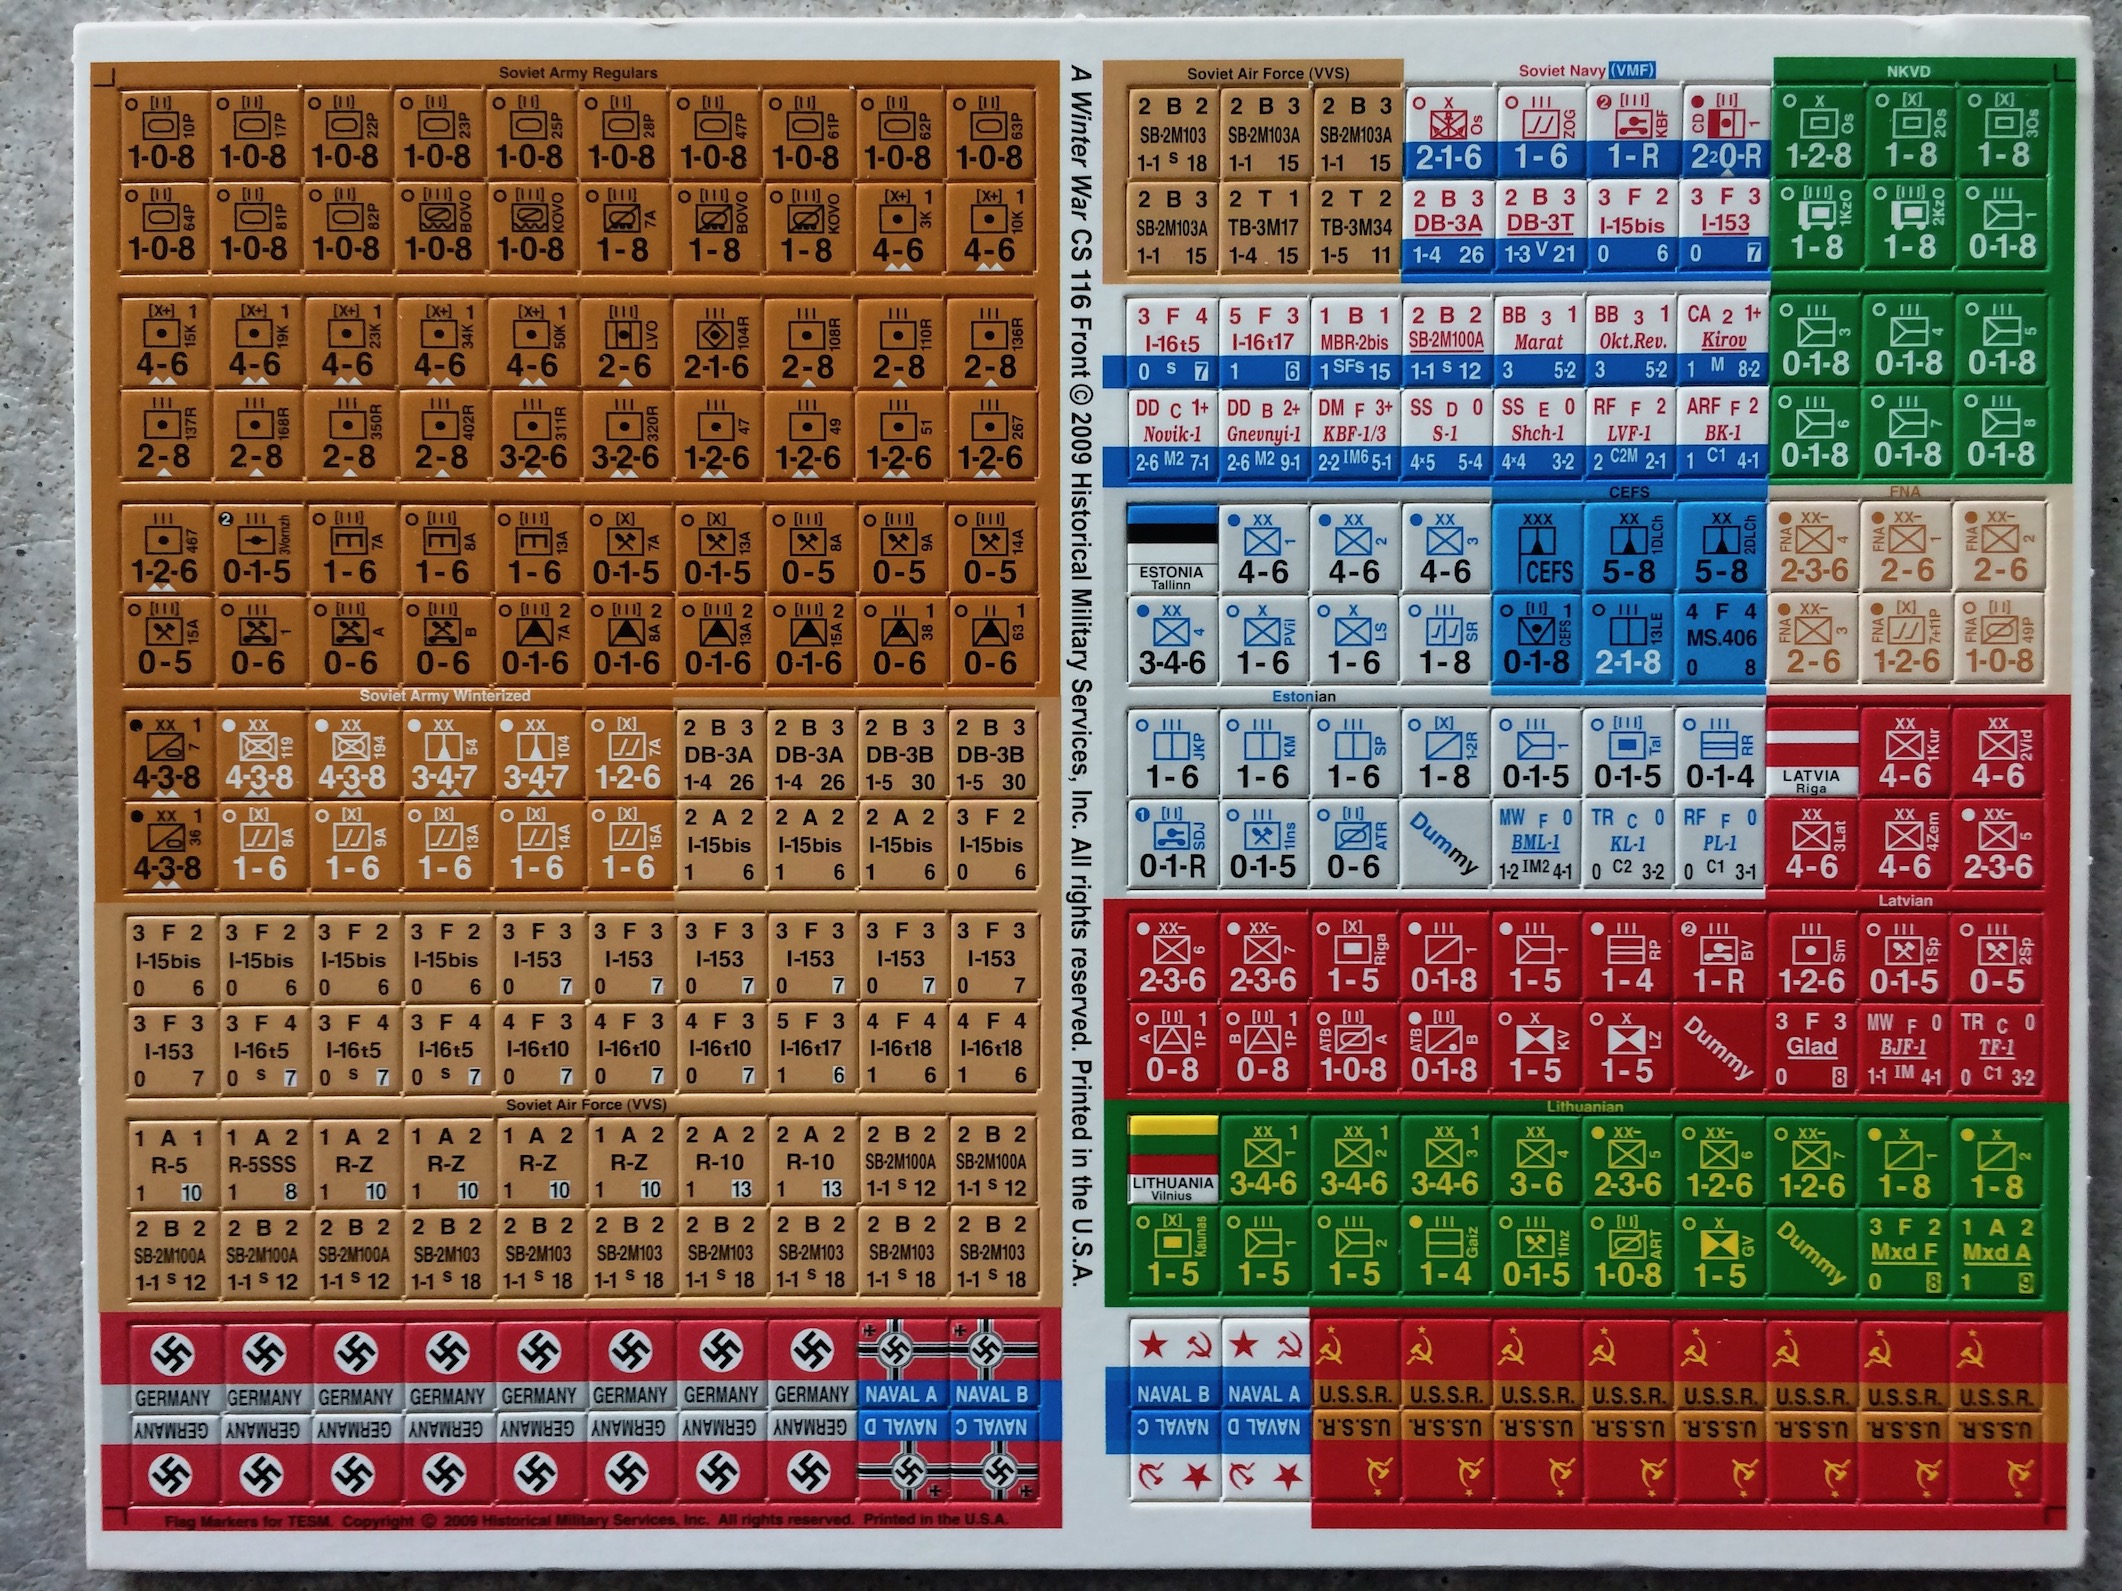Pick the Lithuania Vilnius flag counter
This screenshot has height=1591, width=2122.
coord(1171,1159)
